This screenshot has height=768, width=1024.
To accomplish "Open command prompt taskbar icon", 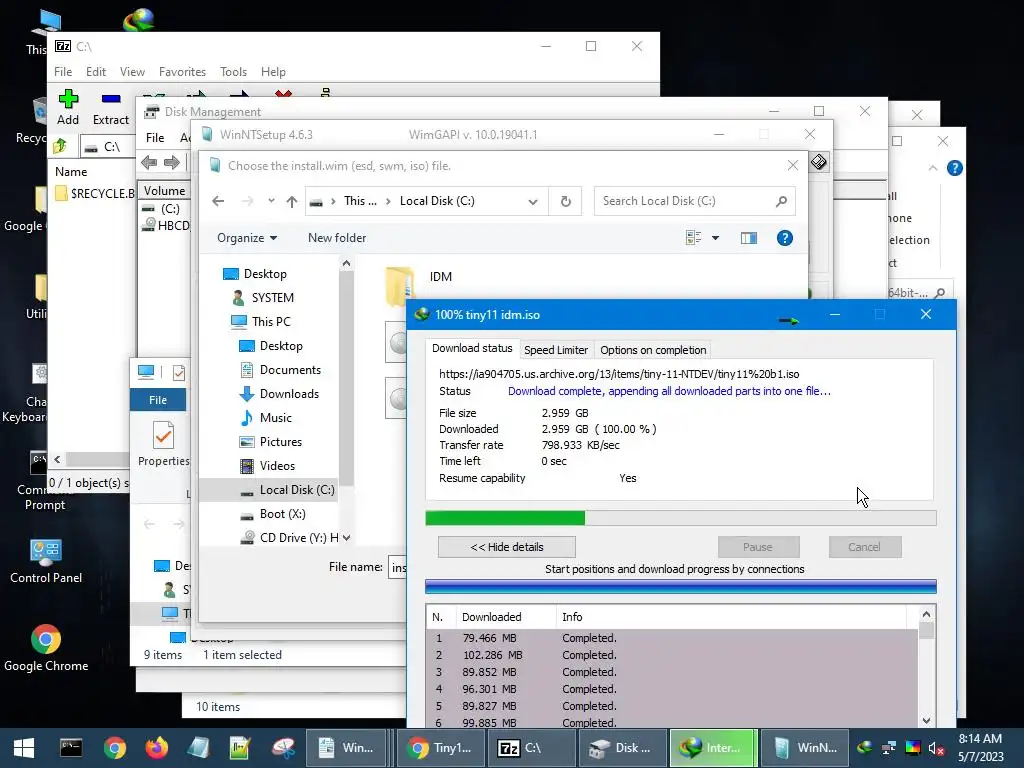I will (71, 748).
